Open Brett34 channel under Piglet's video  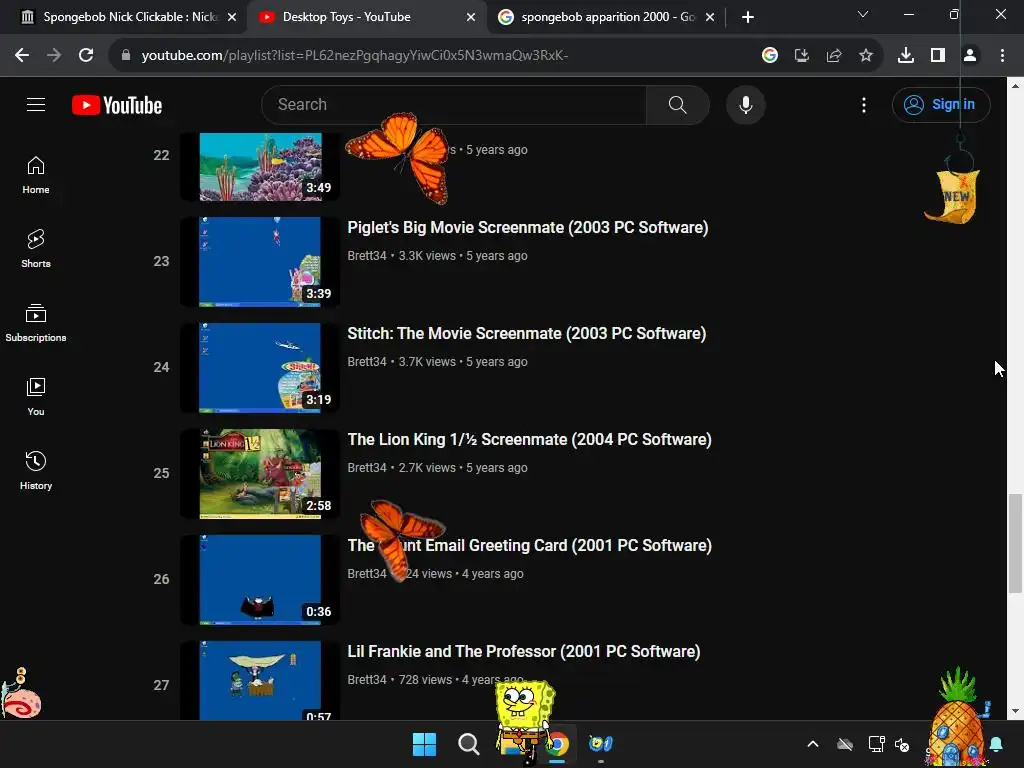coord(367,255)
